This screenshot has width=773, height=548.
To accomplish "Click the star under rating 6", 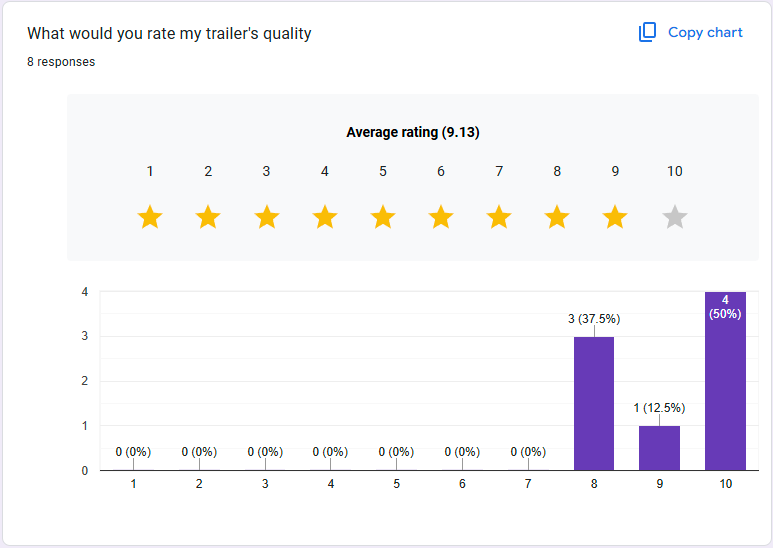I will pos(441,217).
